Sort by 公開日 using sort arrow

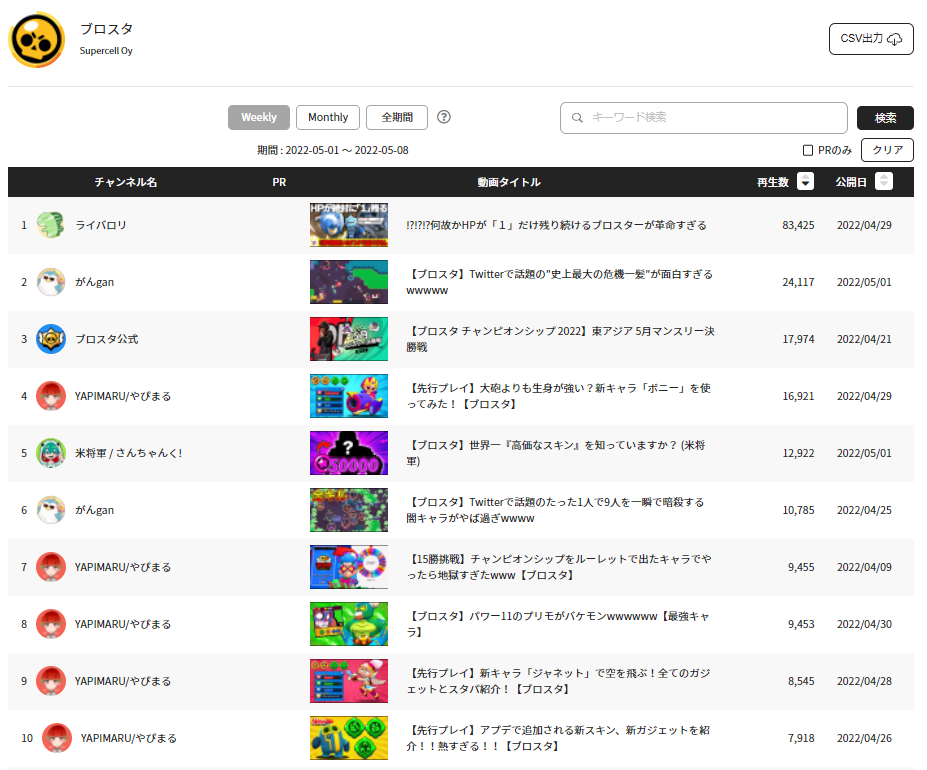884,181
